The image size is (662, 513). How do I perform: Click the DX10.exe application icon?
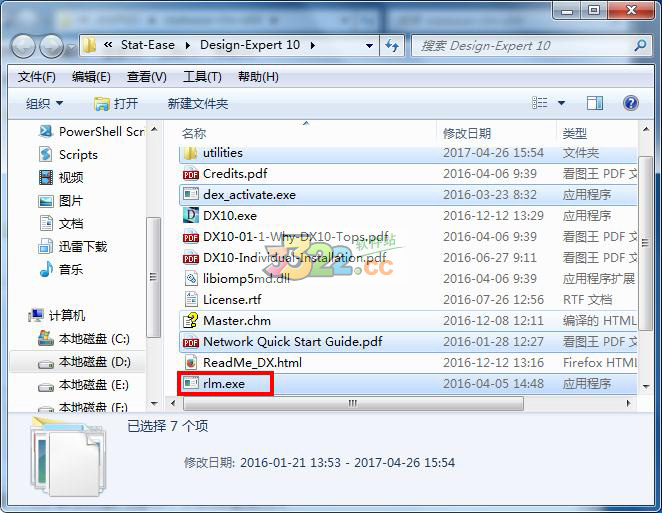pyautogui.click(x=190, y=216)
